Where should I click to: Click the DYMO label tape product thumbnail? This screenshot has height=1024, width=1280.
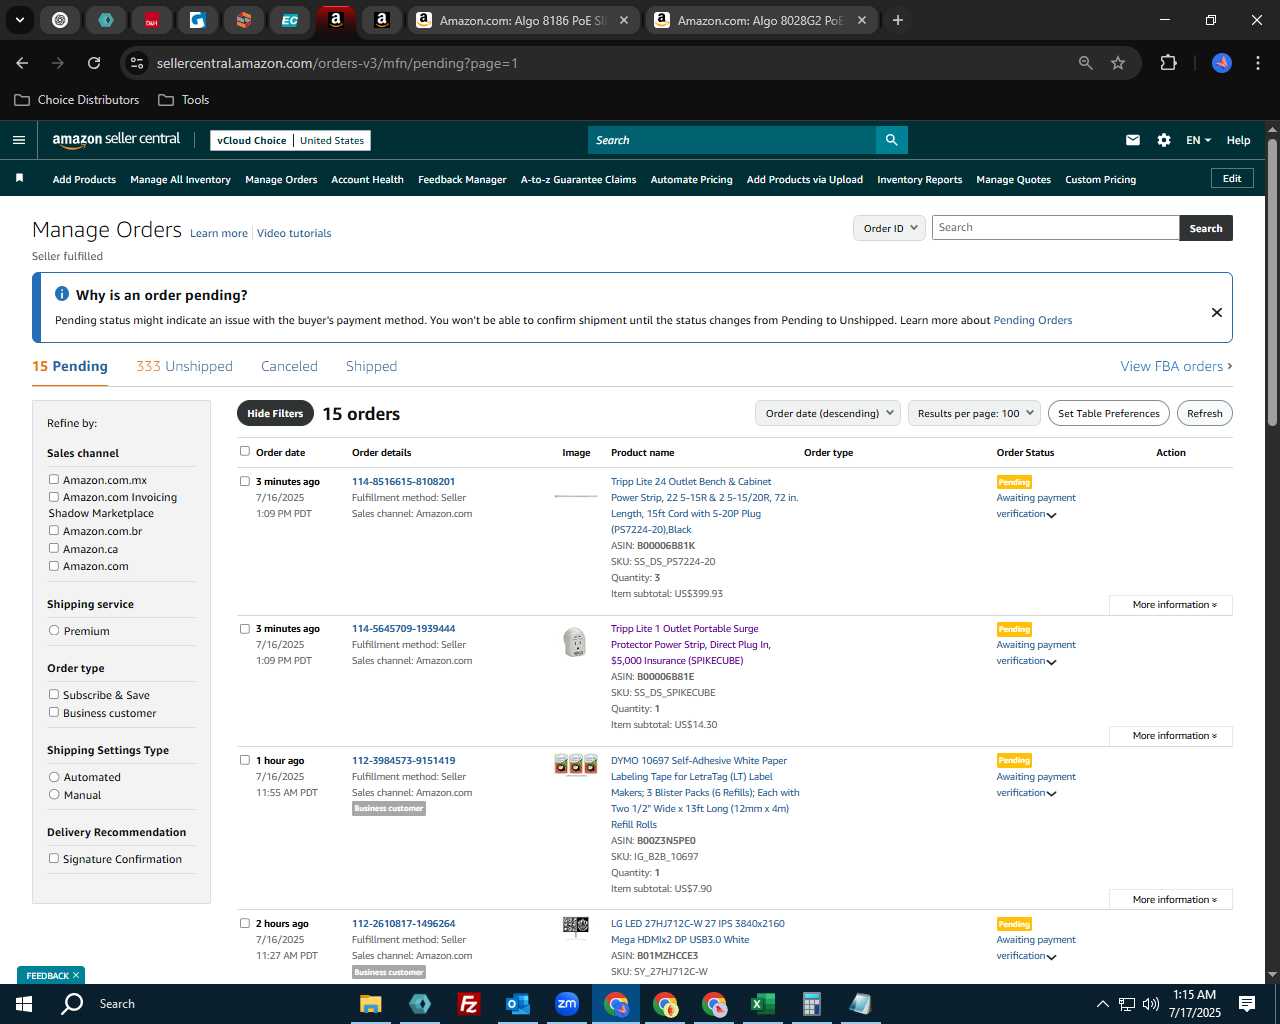576,764
